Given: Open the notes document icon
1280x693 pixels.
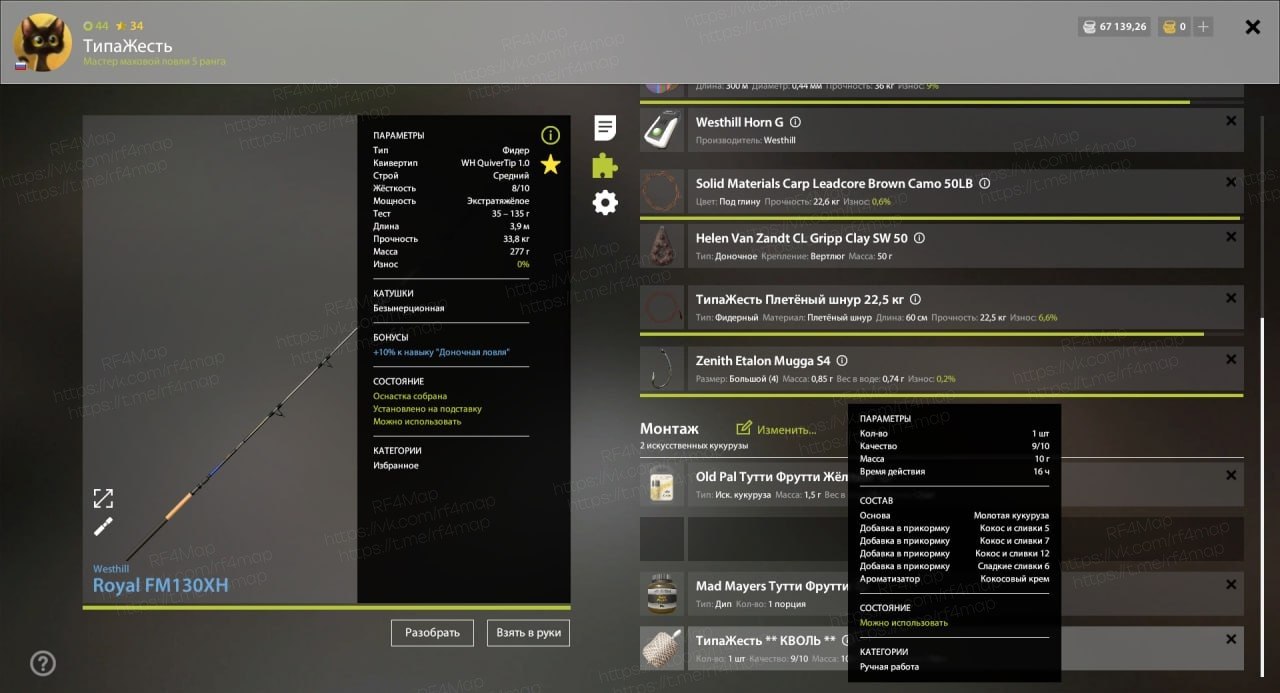Looking at the screenshot, I should [605, 128].
